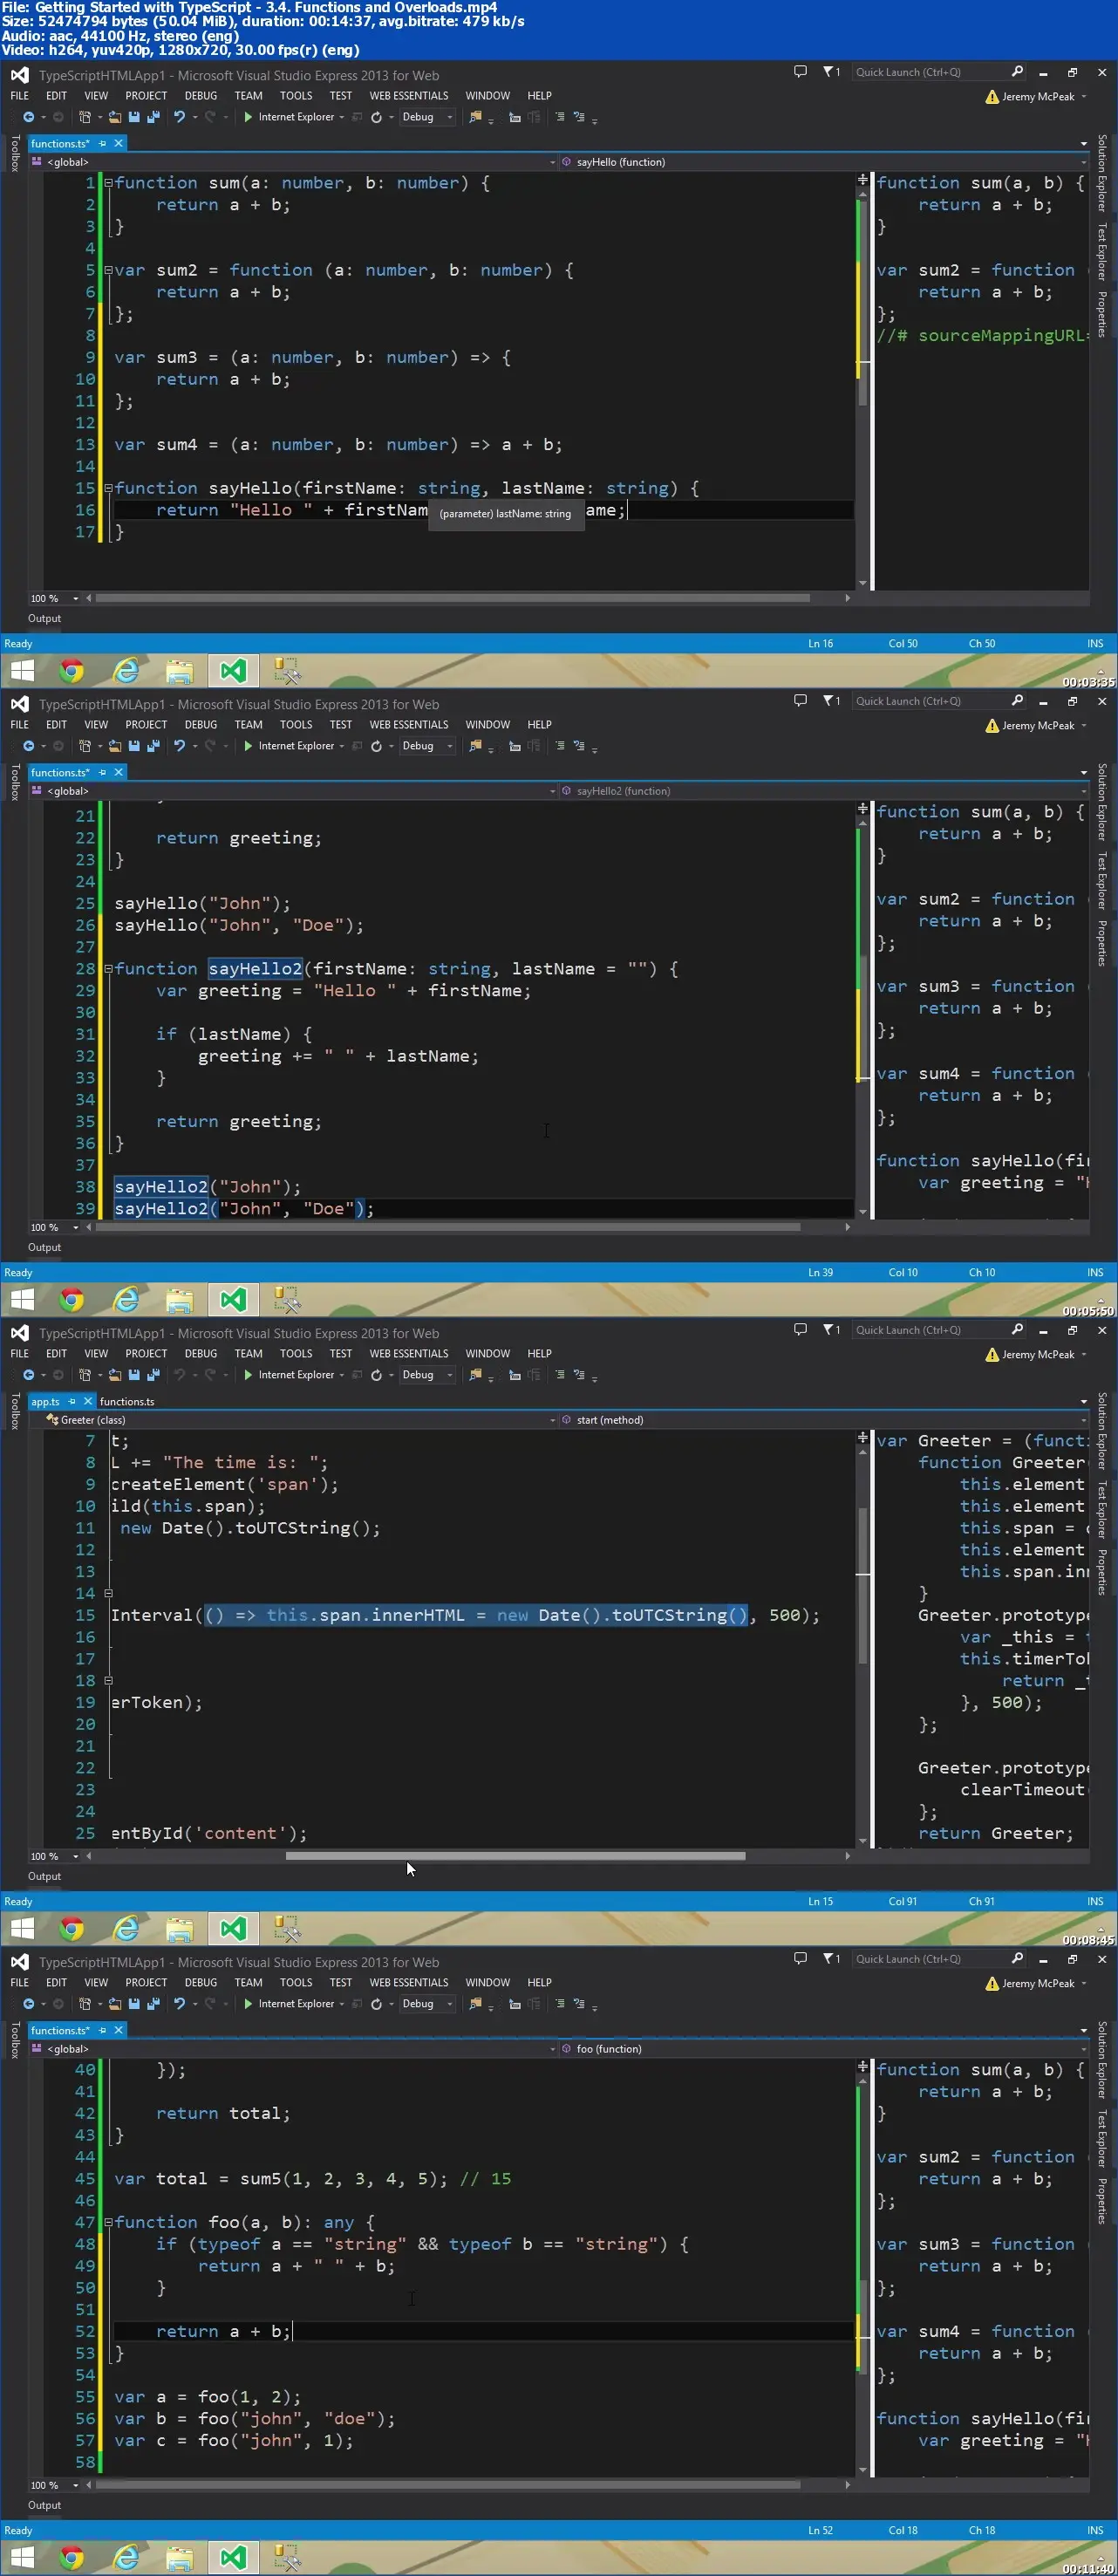Screen dimensions: 1118x2576
Task: Collapse function foo at line 47
Action: click(x=108, y=2222)
